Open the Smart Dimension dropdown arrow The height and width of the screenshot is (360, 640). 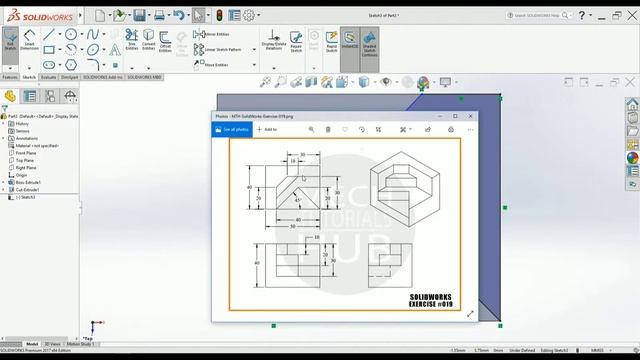[29, 68]
